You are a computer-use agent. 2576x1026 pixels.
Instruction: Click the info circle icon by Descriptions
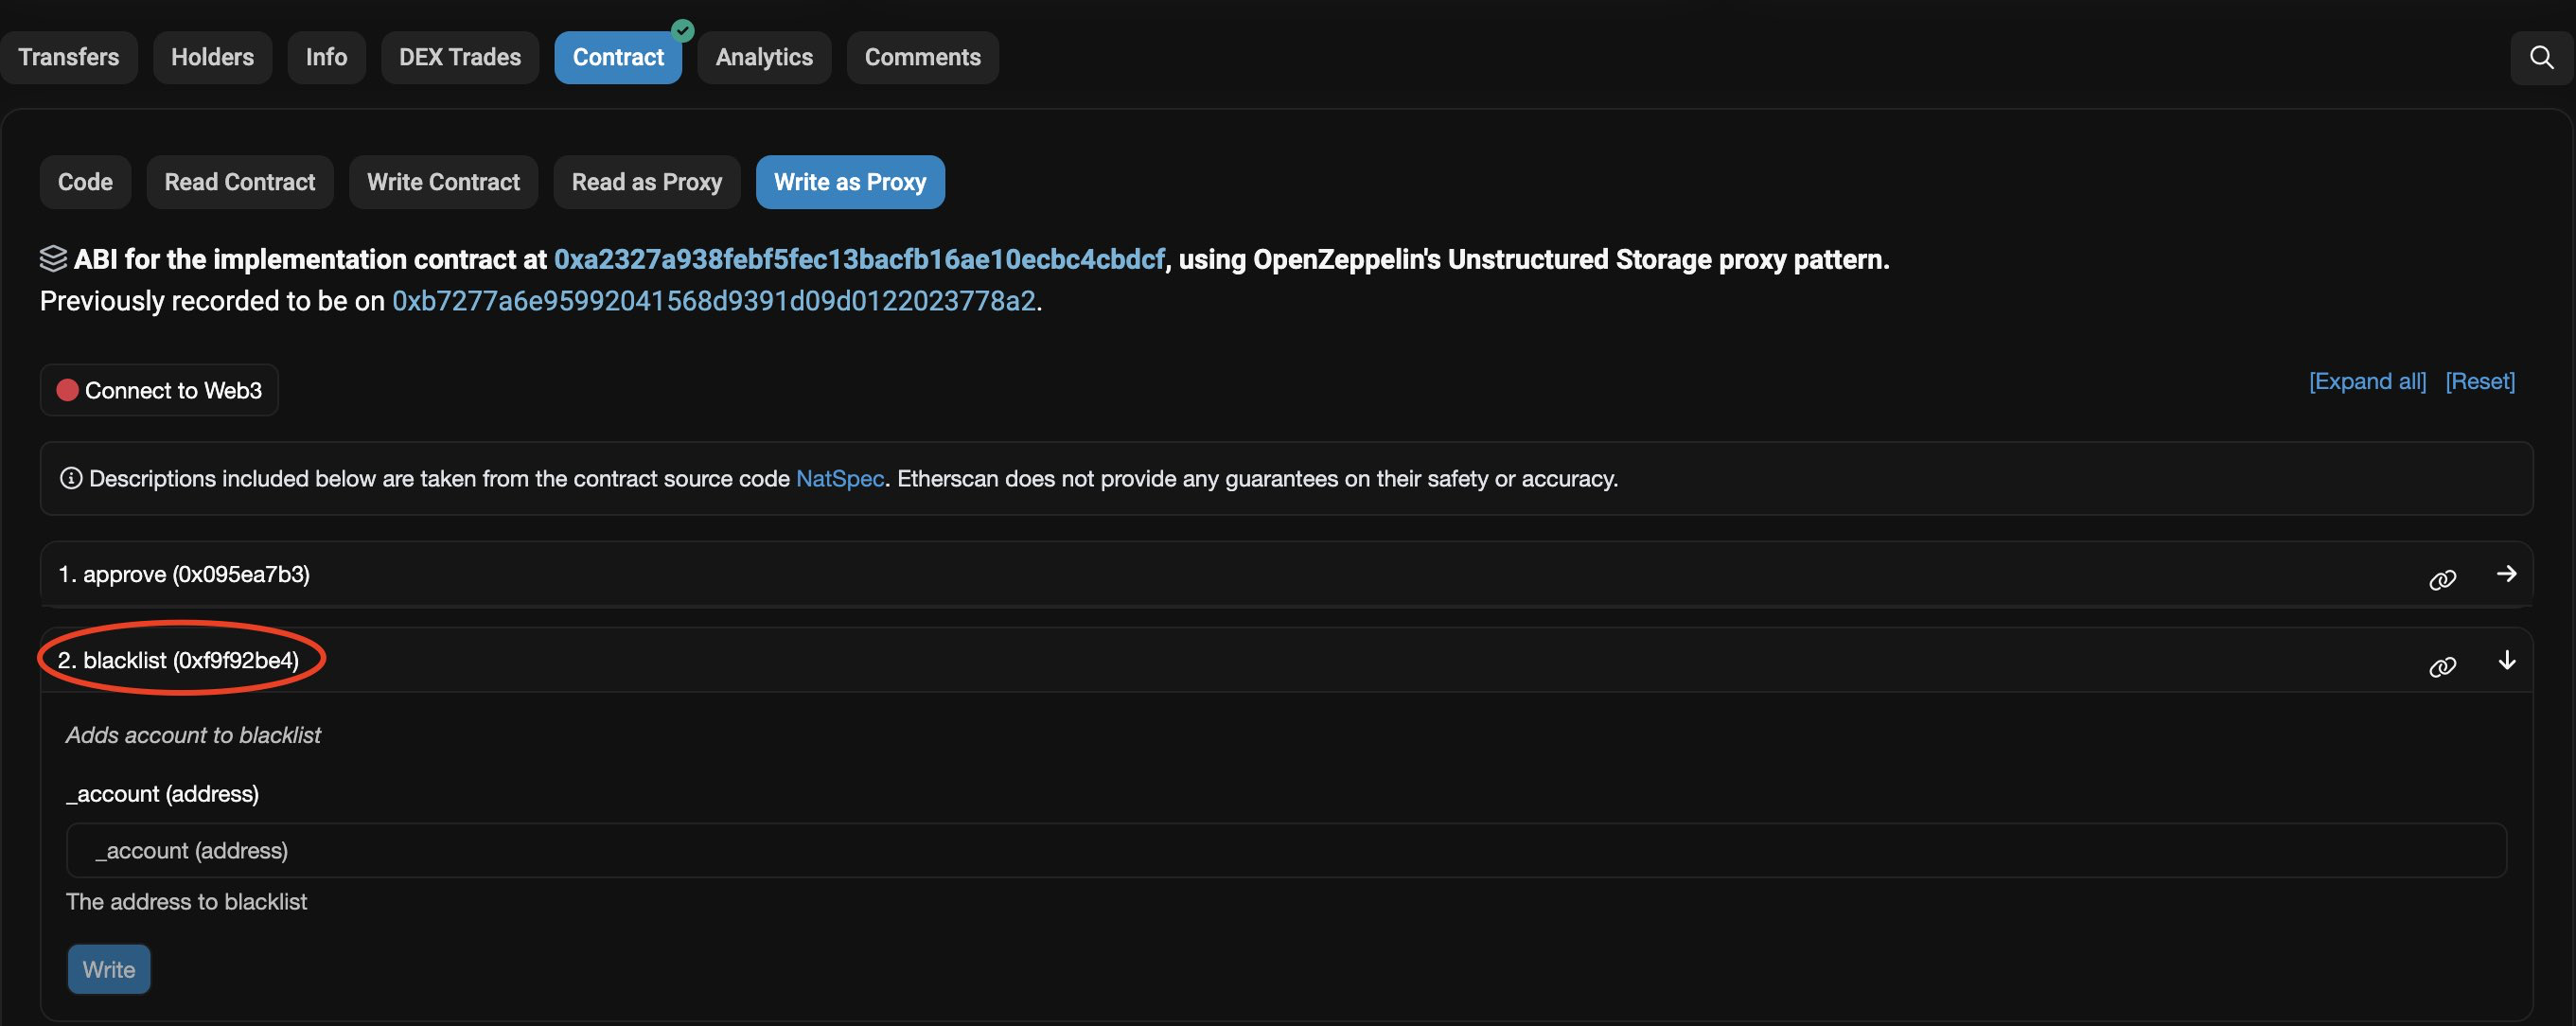70,478
